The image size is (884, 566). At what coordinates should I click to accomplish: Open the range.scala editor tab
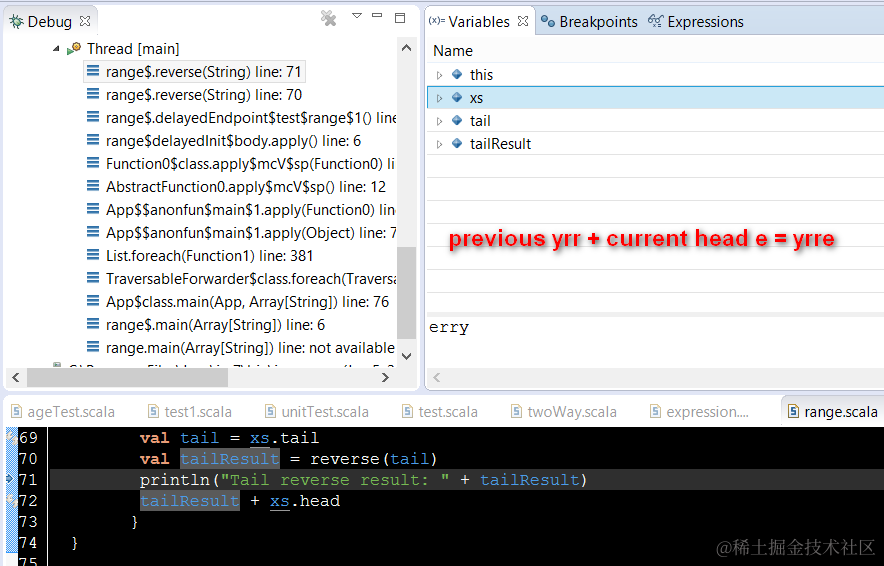(832, 412)
